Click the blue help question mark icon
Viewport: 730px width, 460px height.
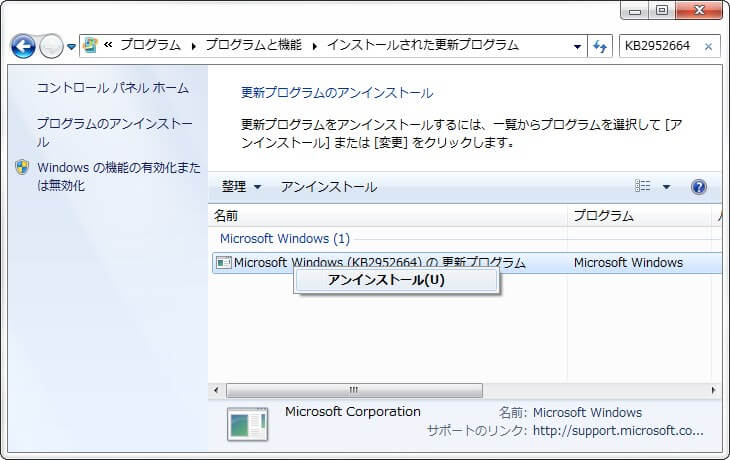pyautogui.click(x=699, y=187)
